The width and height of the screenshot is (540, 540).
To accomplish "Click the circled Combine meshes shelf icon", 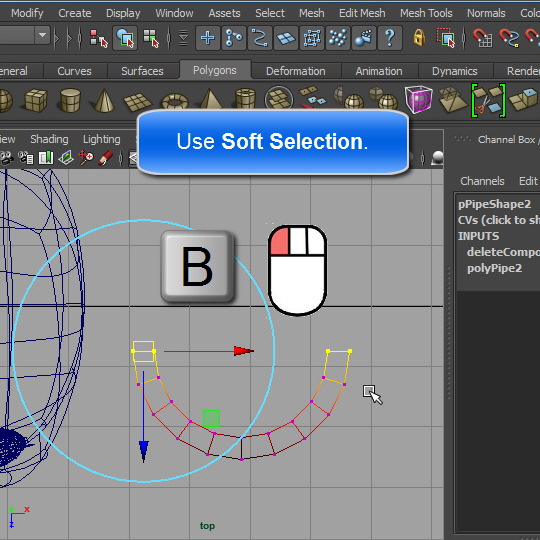I will tap(279, 98).
